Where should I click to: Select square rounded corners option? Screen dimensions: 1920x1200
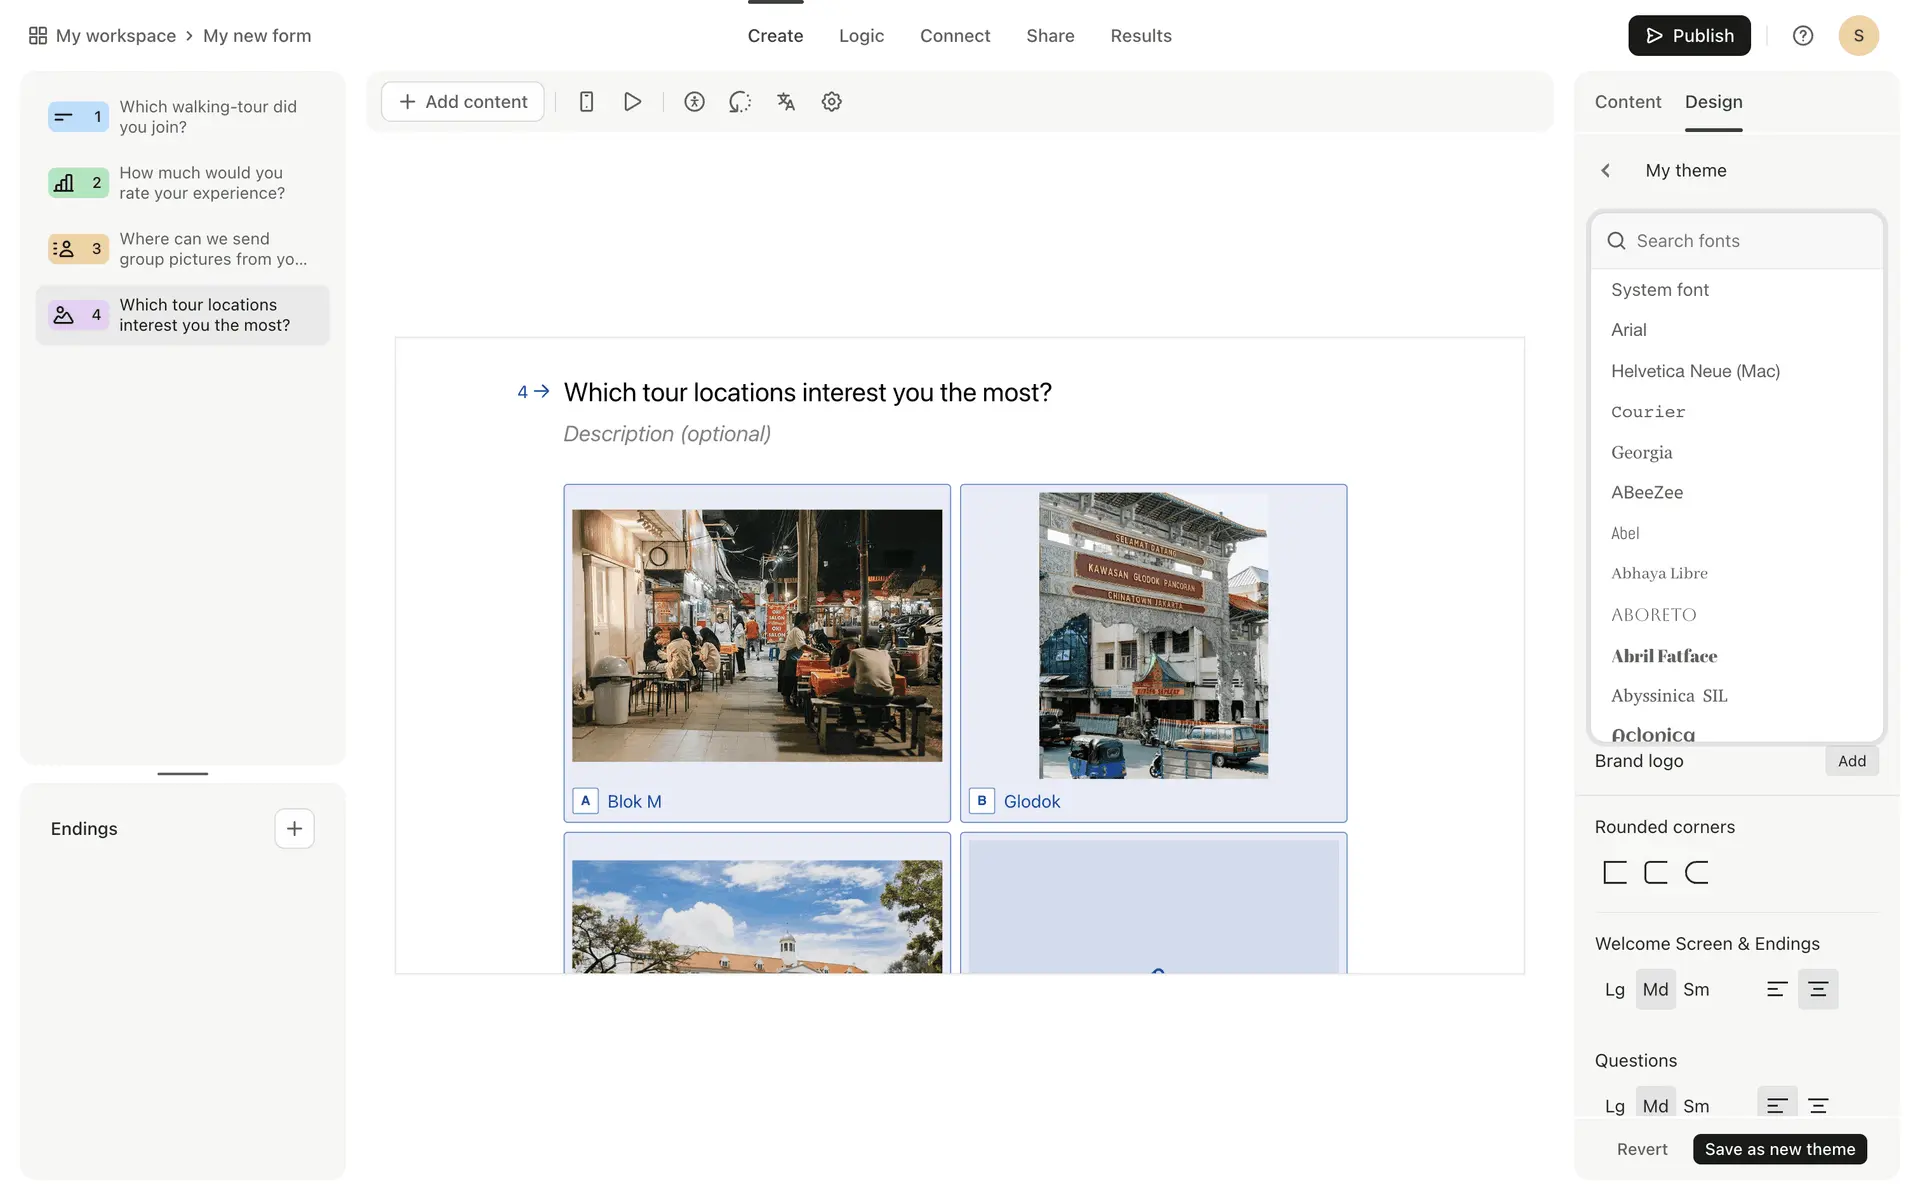click(x=1614, y=872)
